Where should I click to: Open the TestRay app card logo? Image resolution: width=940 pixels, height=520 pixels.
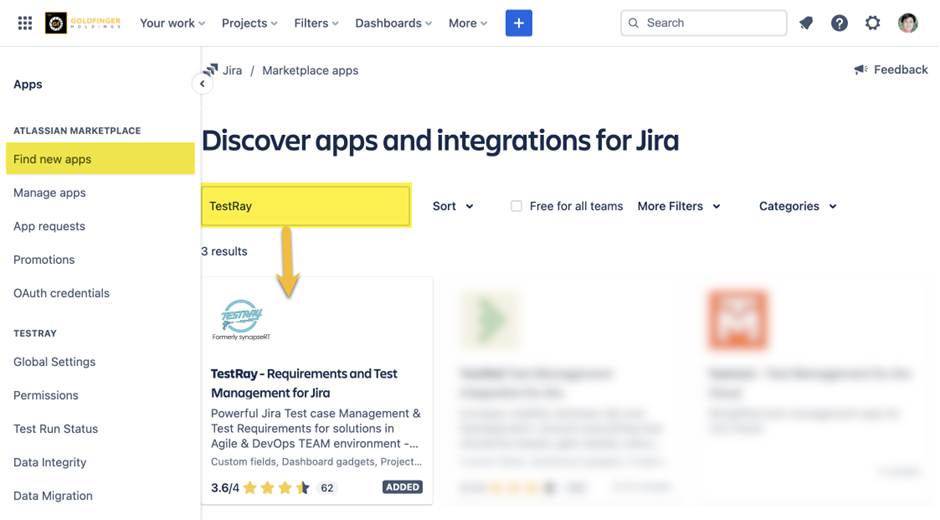pos(241,319)
